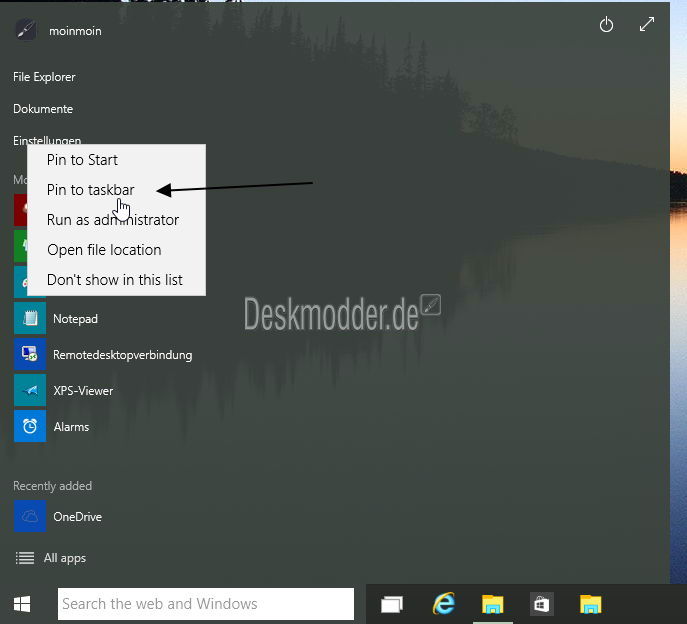The height and width of the screenshot is (624, 687).
Task: Click the OneDrive cloud icon
Action: coord(30,516)
